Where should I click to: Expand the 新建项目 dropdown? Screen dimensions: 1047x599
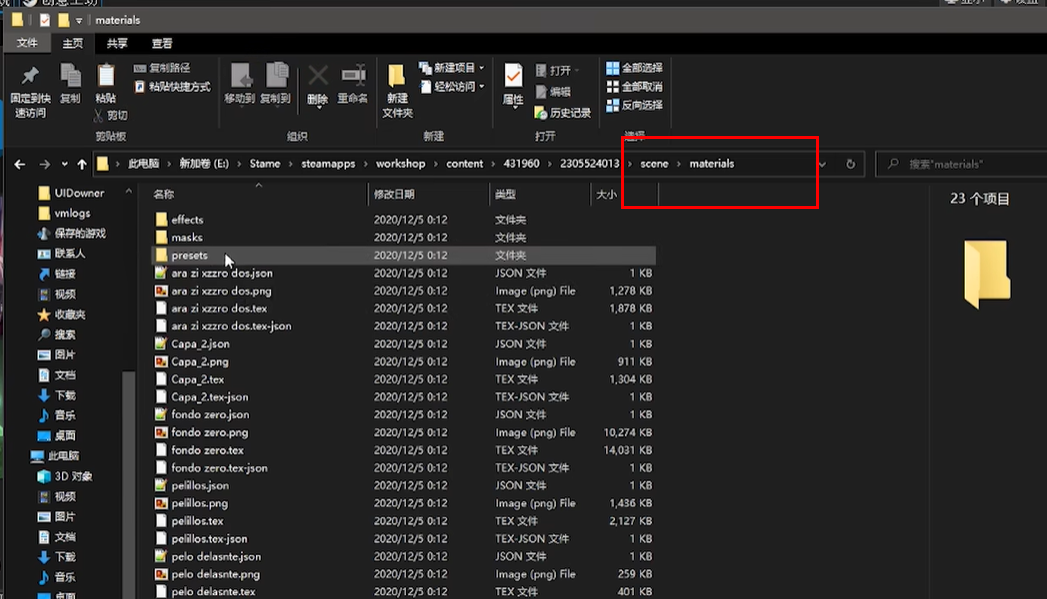(x=452, y=68)
